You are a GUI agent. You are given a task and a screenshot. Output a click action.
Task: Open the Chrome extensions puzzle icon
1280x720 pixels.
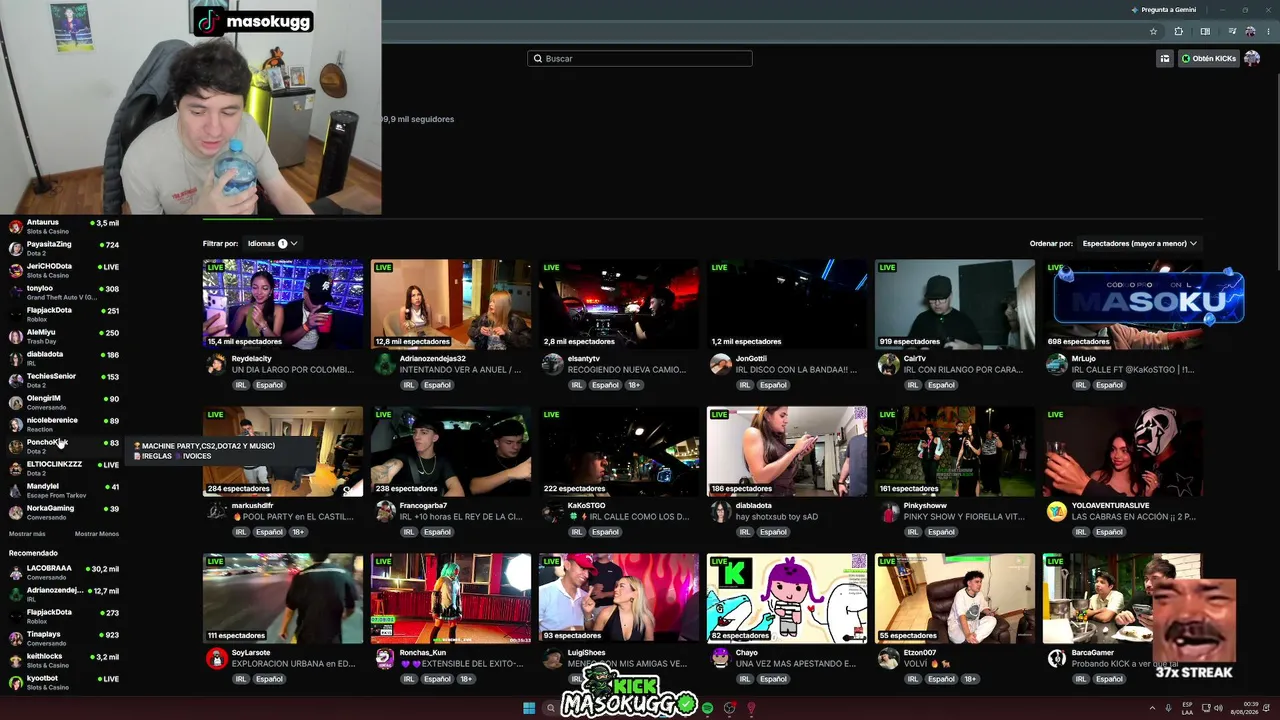click(x=1178, y=31)
